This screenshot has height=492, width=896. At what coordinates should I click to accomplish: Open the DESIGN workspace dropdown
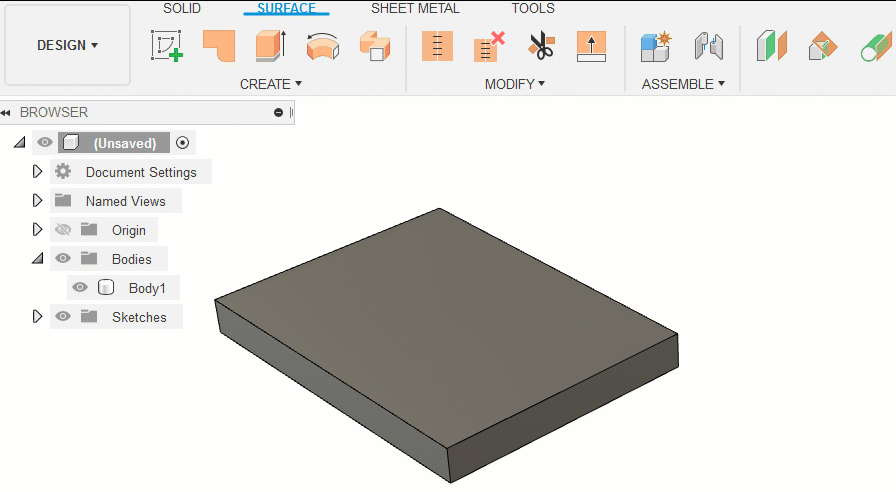click(67, 45)
